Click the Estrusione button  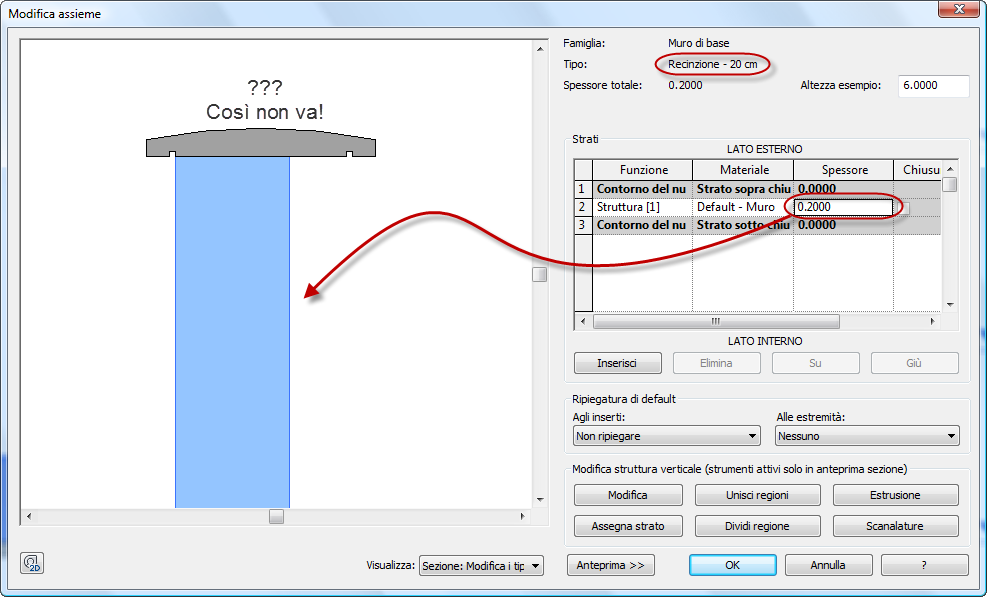pos(896,495)
